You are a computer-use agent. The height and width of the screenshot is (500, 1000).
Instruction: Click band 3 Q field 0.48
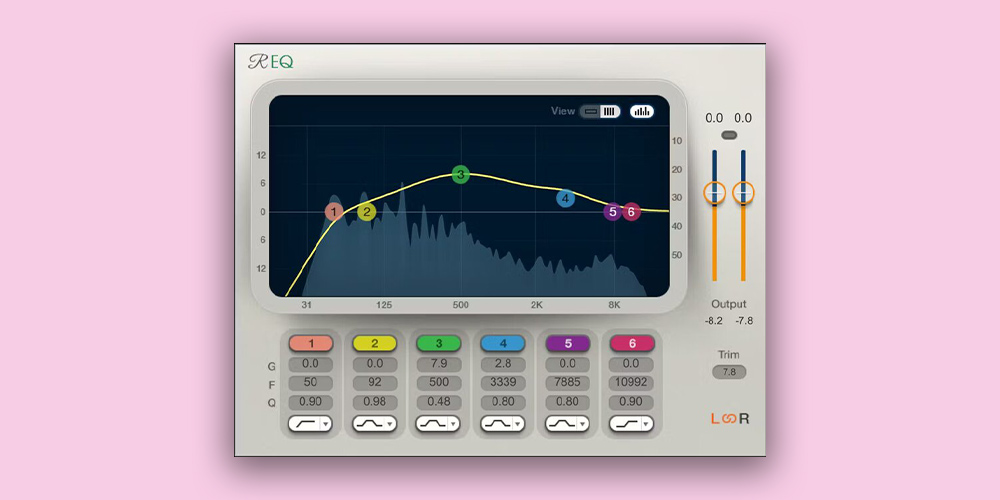[x=439, y=402]
